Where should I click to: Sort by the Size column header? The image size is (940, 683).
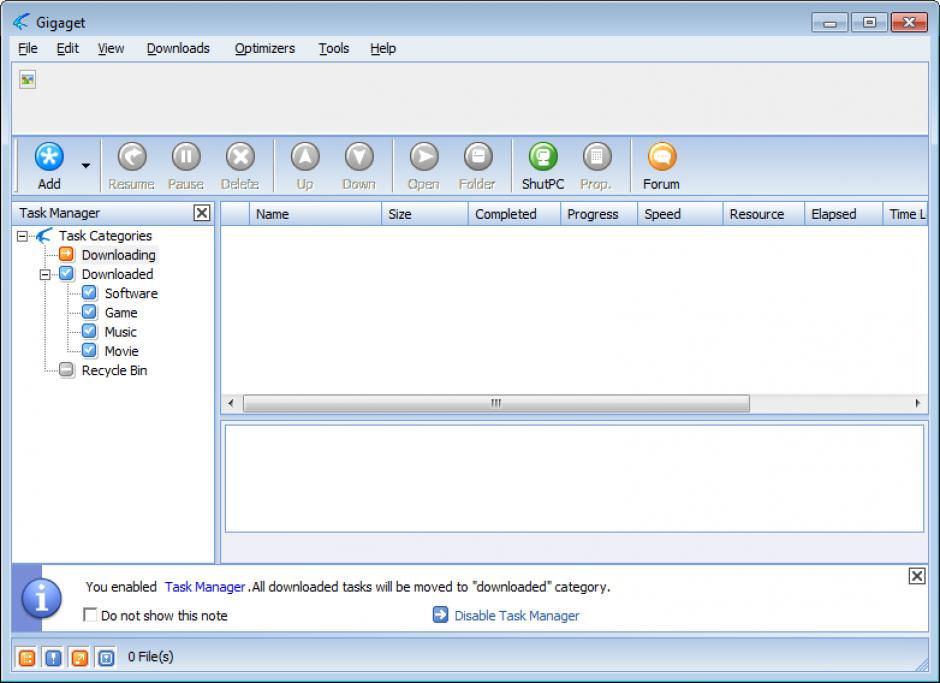424,214
